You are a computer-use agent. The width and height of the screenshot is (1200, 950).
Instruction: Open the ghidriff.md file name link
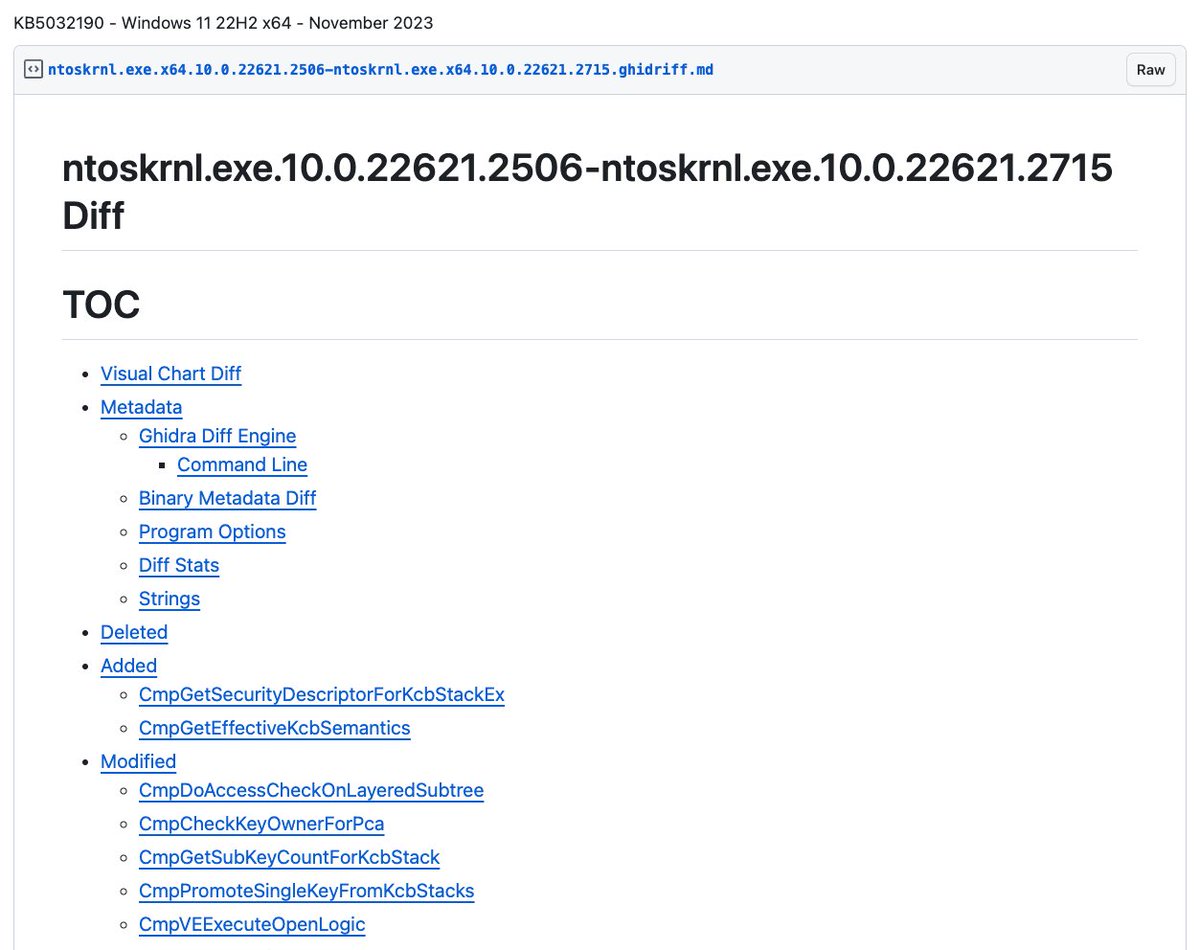coord(380,70)
